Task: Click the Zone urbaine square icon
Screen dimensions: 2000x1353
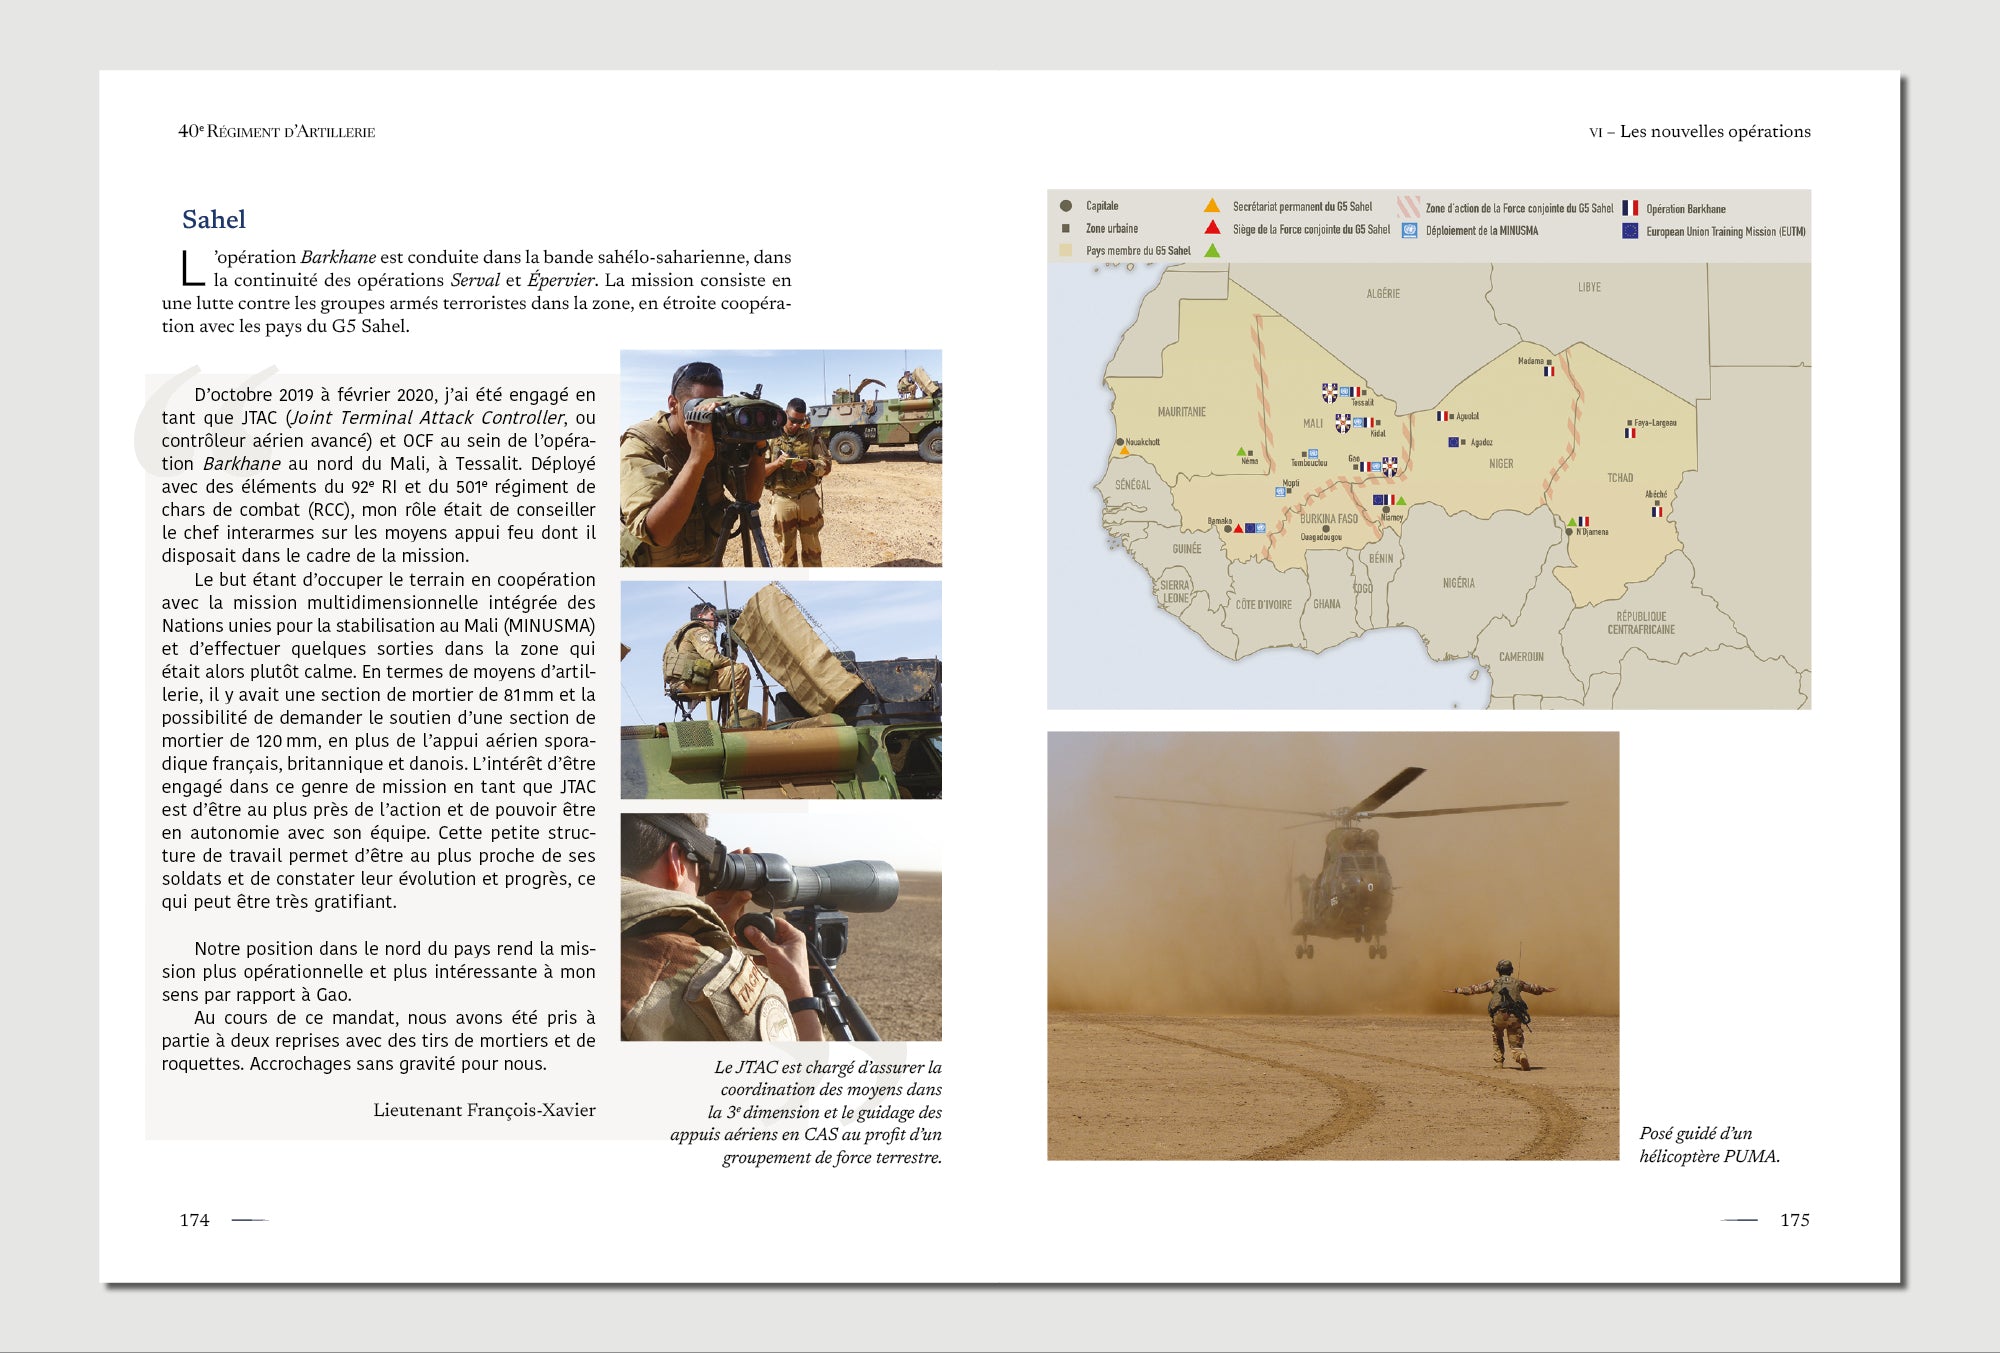Action: point(1066,229)
